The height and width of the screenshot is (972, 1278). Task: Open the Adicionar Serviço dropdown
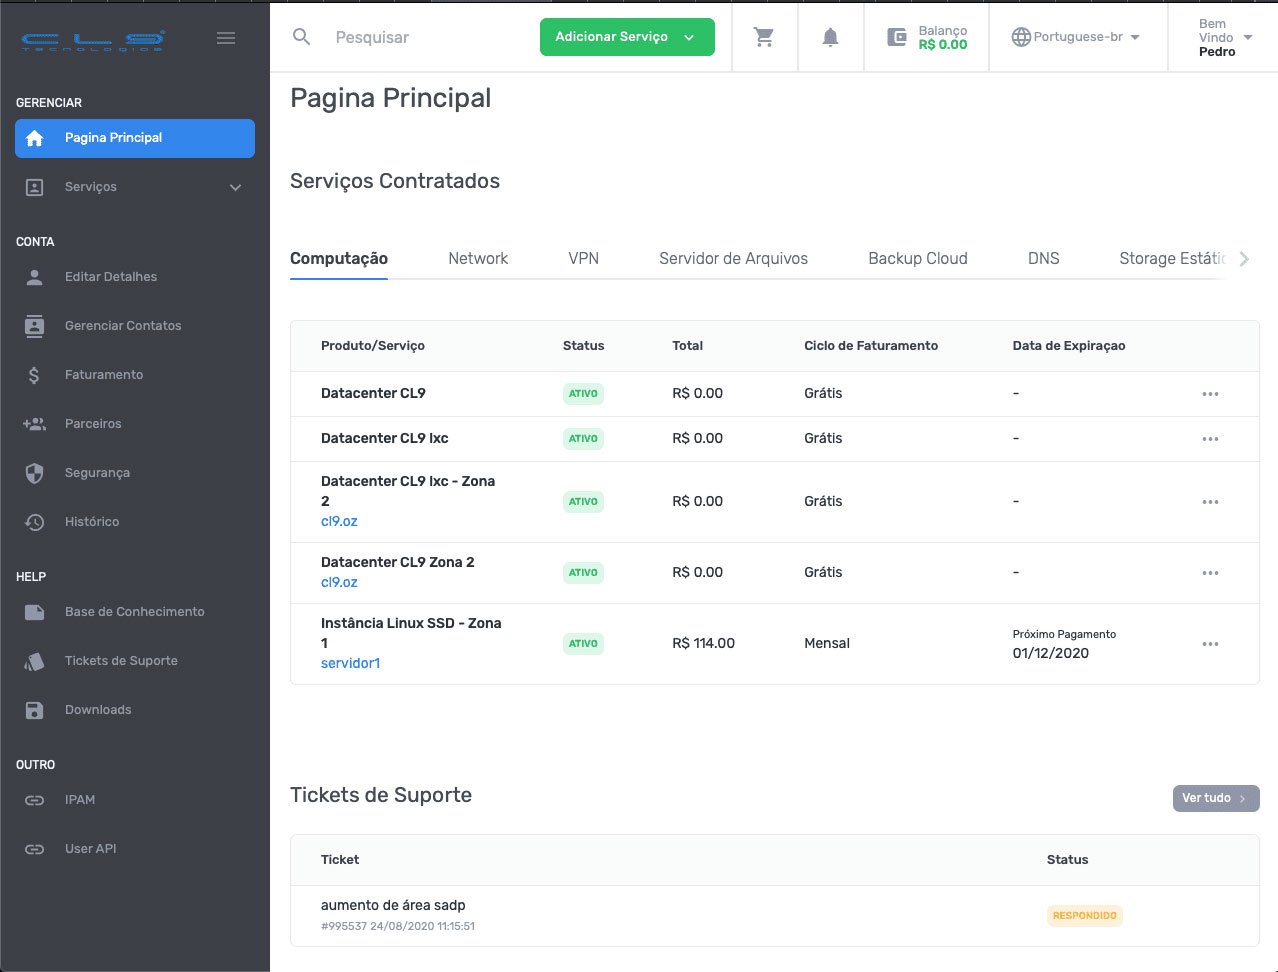(627, 37)
